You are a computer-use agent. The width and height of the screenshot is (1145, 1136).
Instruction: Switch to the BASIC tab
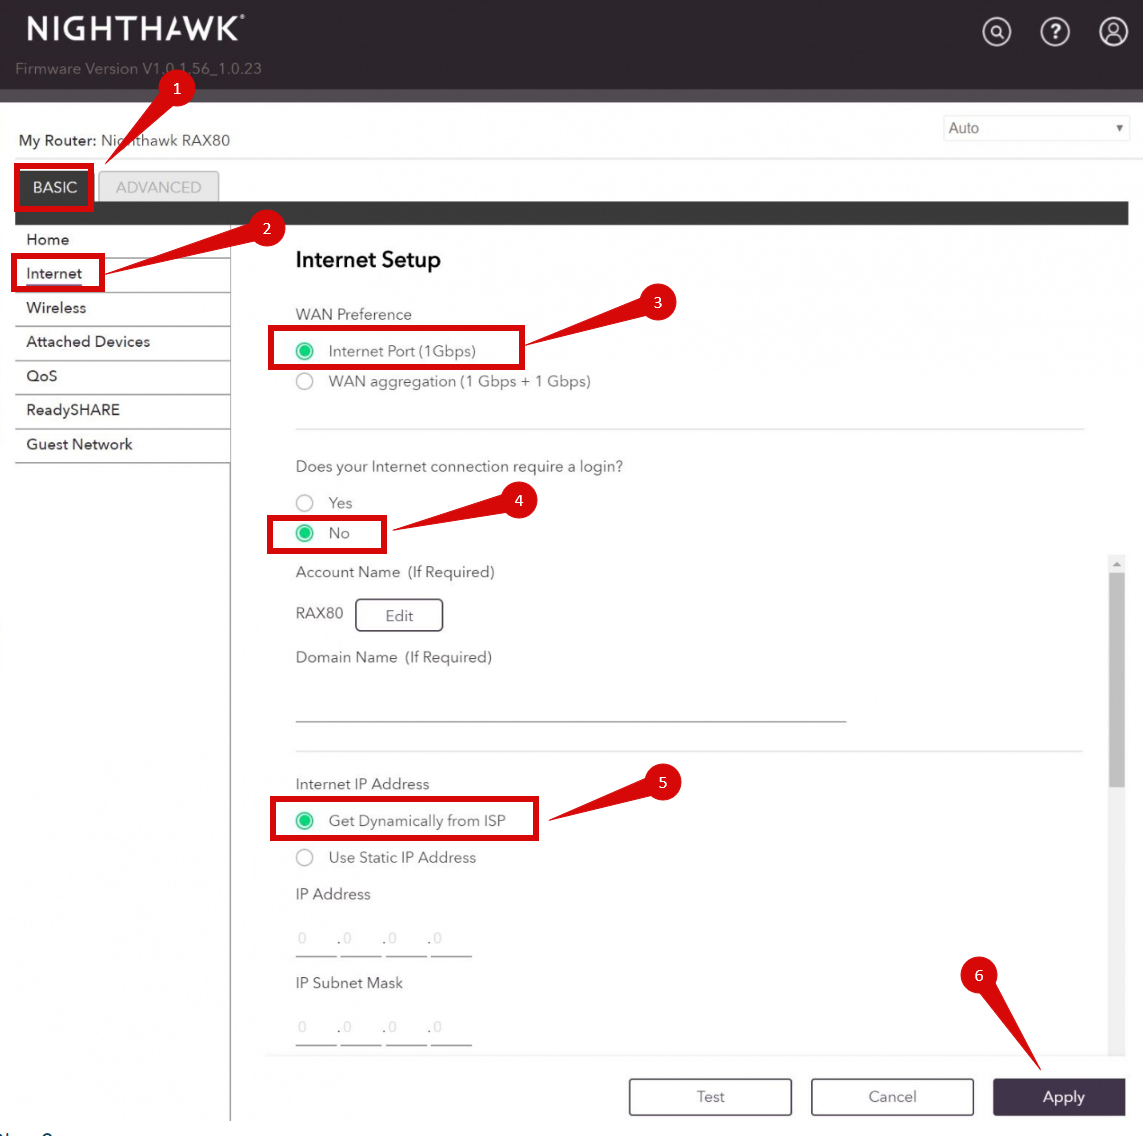55,187
